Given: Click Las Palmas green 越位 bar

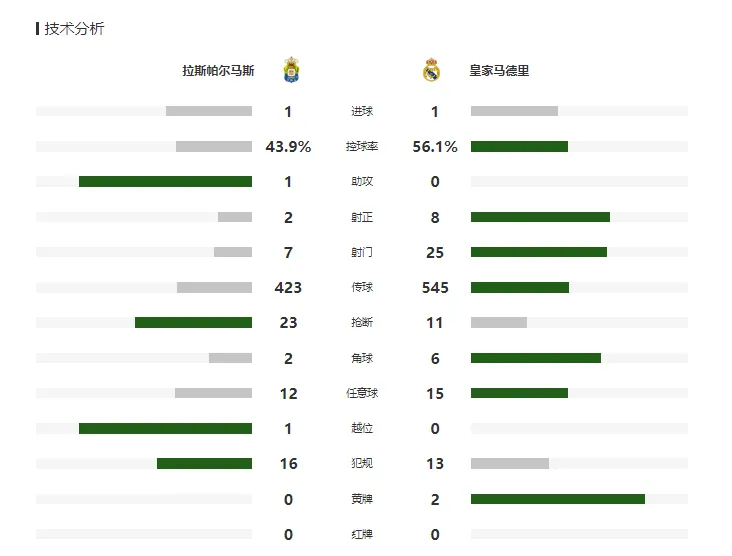Looking at the screenshot, I should [x=165, y=429].
